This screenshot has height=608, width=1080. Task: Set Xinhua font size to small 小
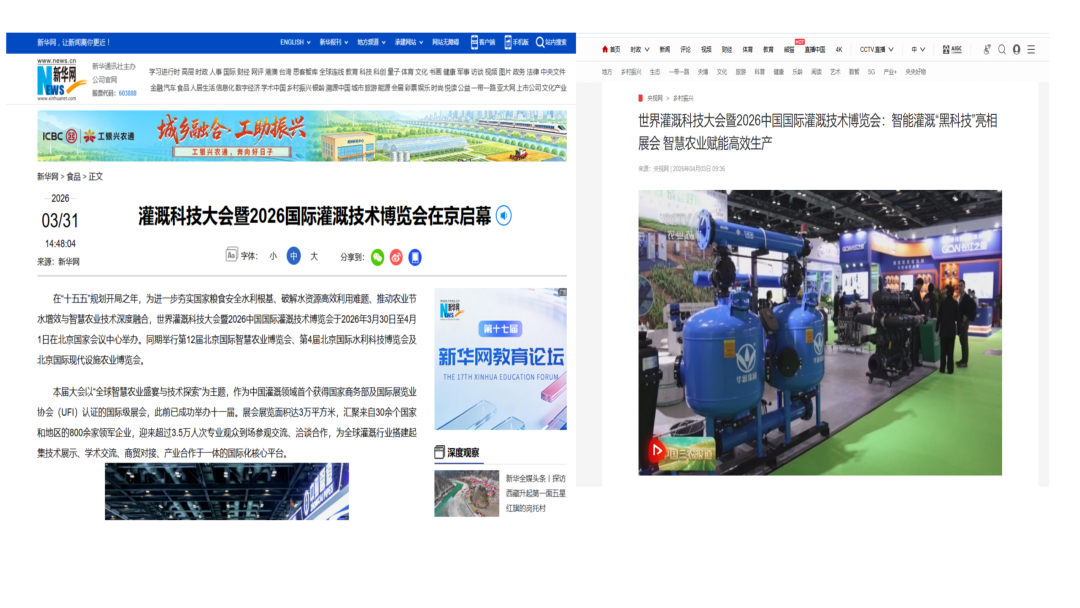tap(273, 256)
